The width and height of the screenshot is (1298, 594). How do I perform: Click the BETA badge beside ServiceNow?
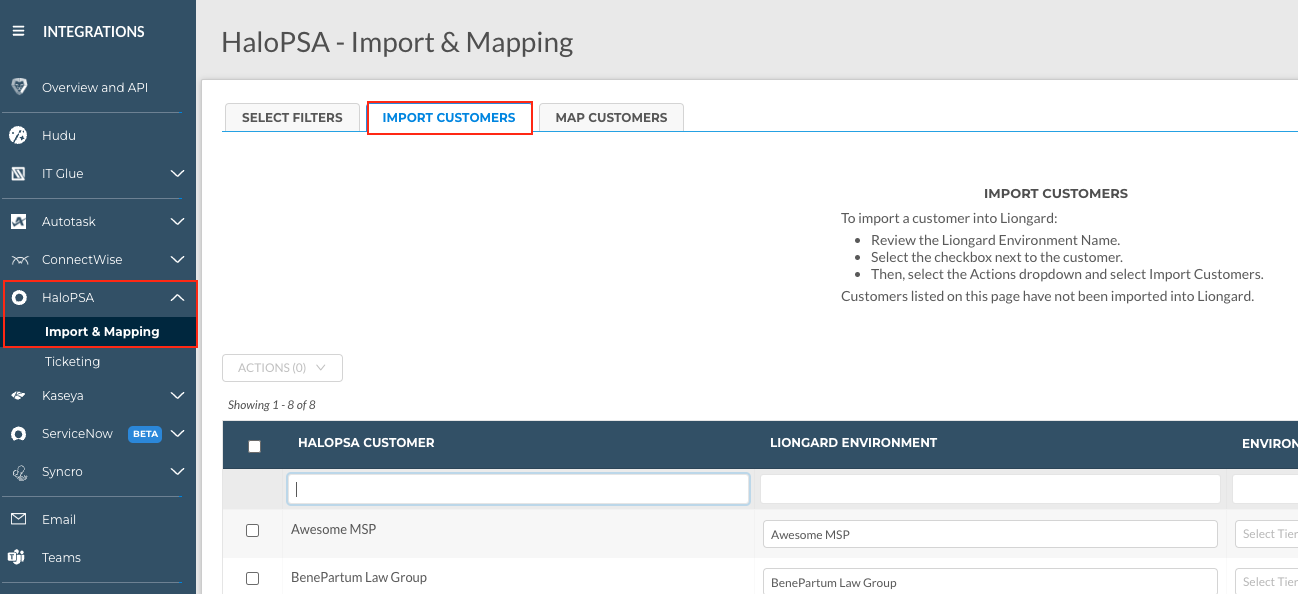click(x=144, y=434)
